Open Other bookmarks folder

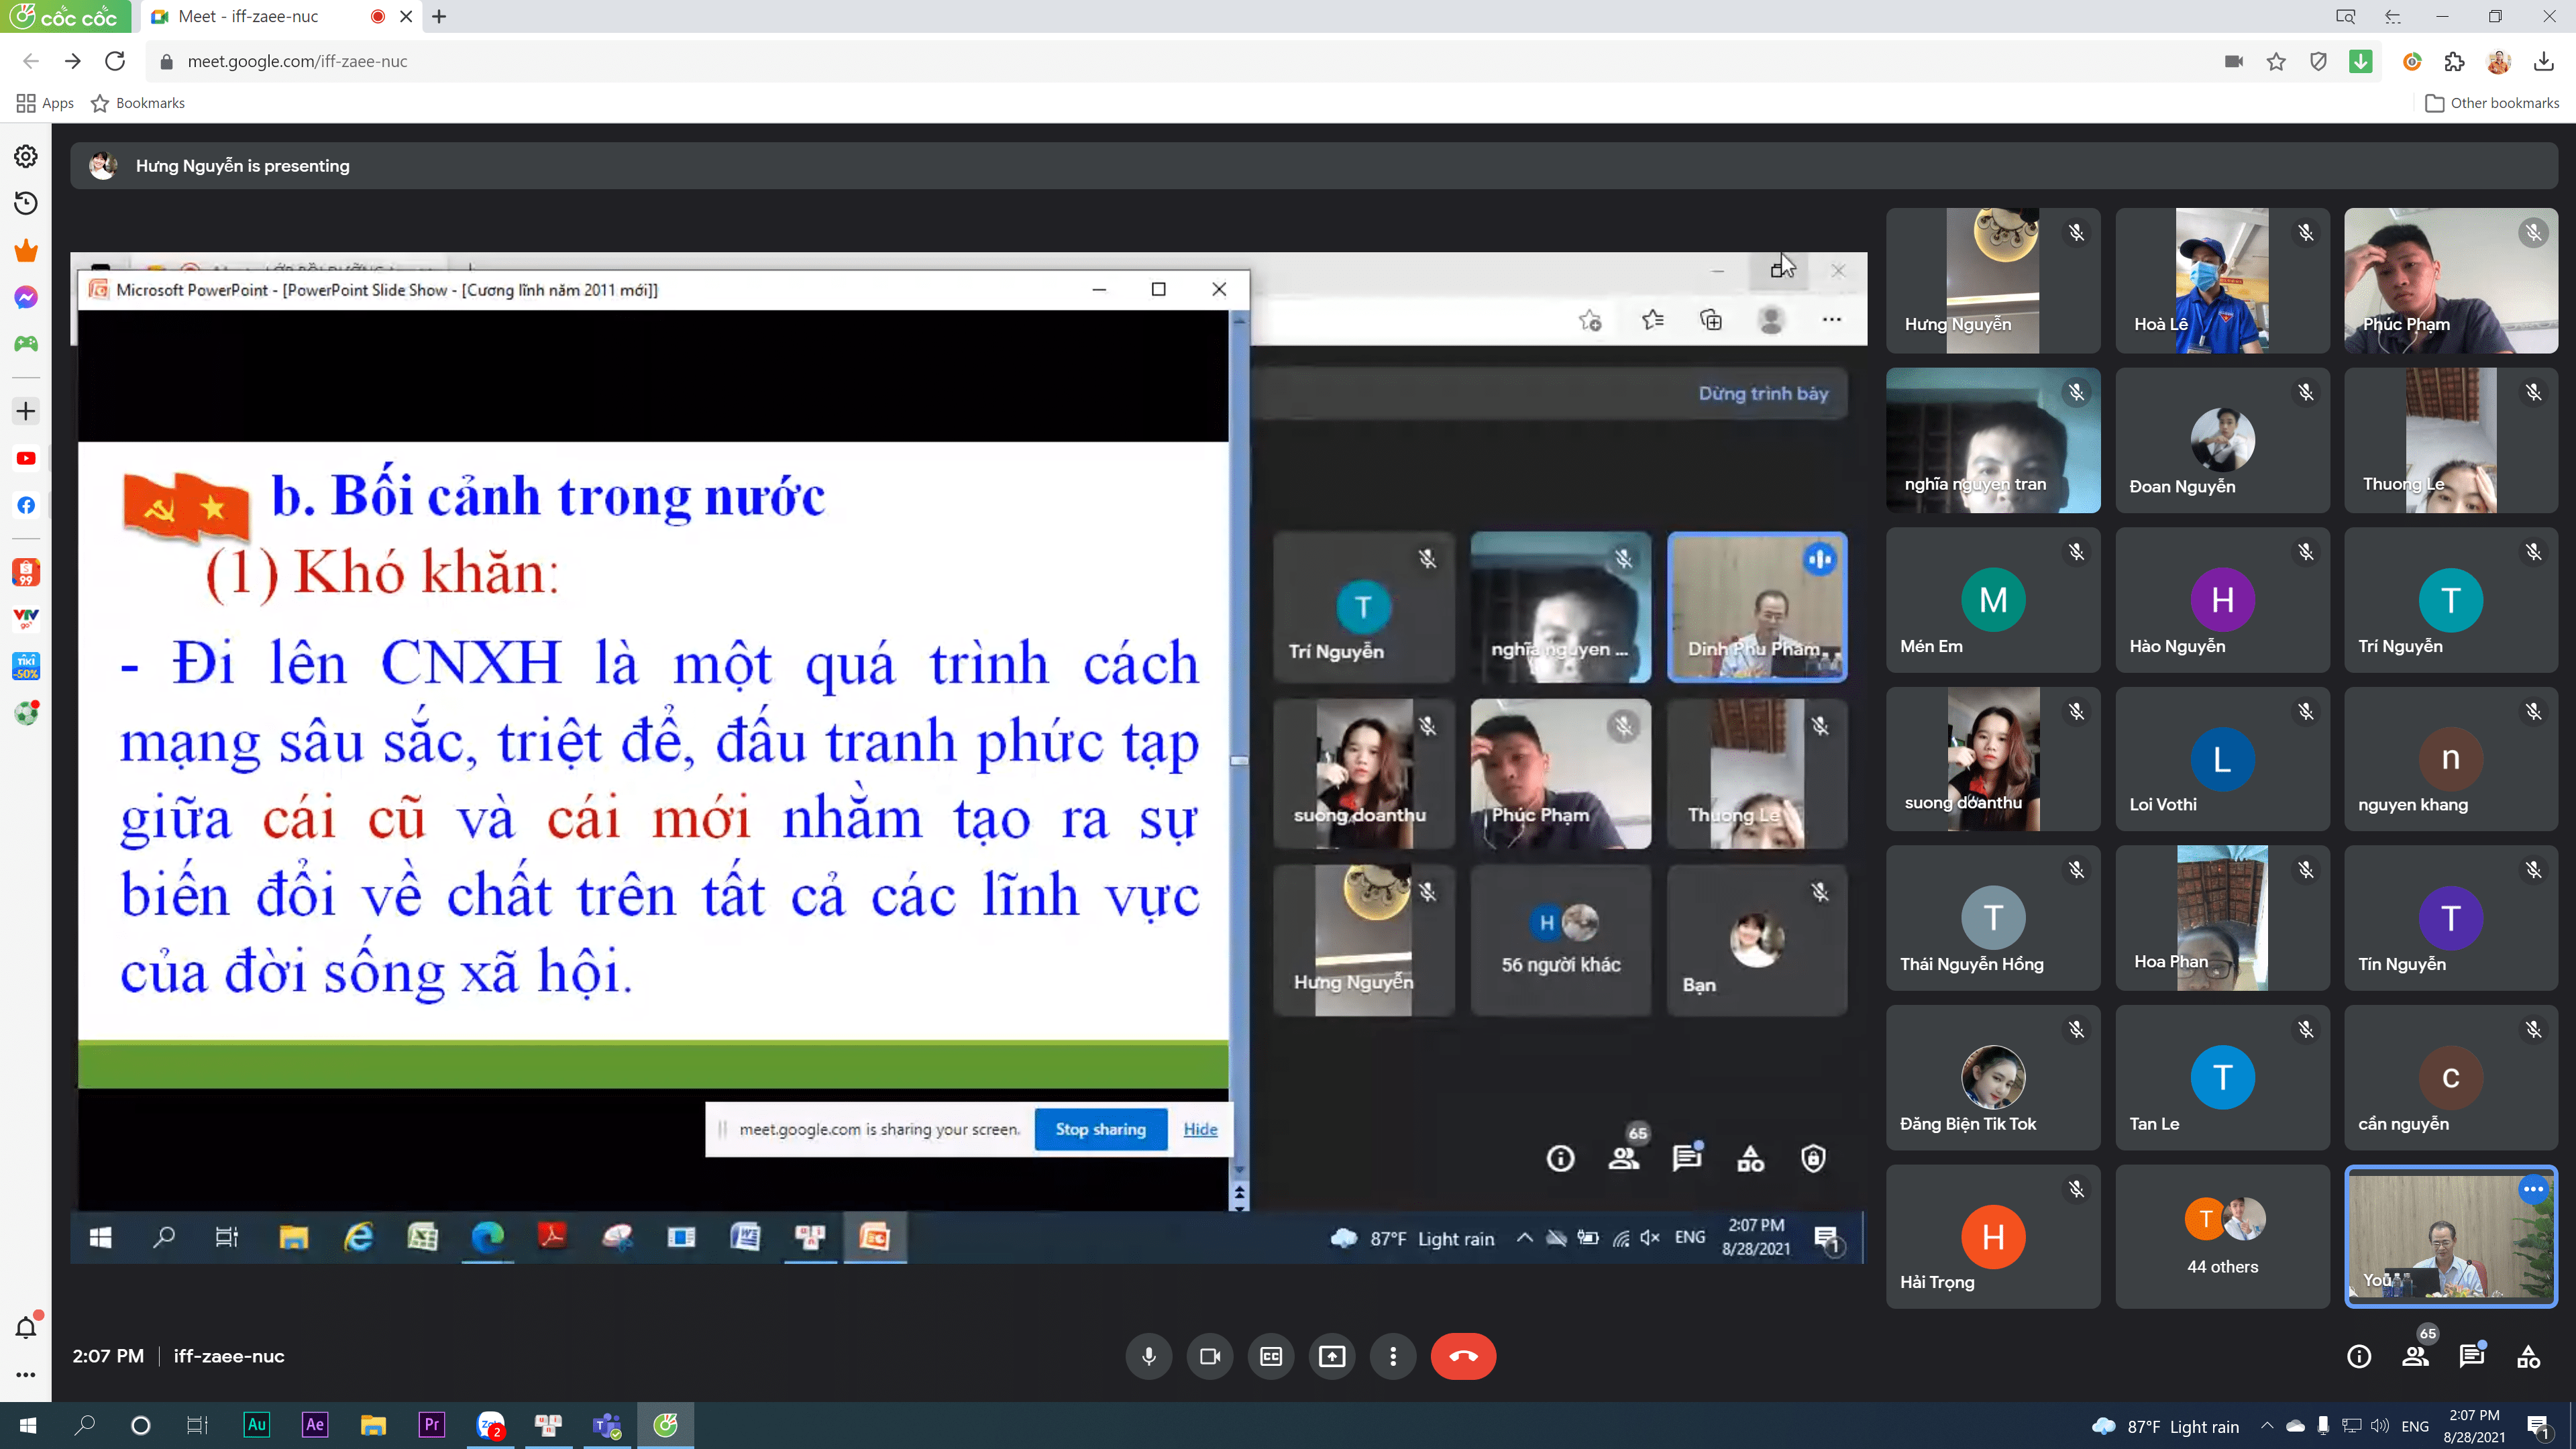click(2492, 103)
